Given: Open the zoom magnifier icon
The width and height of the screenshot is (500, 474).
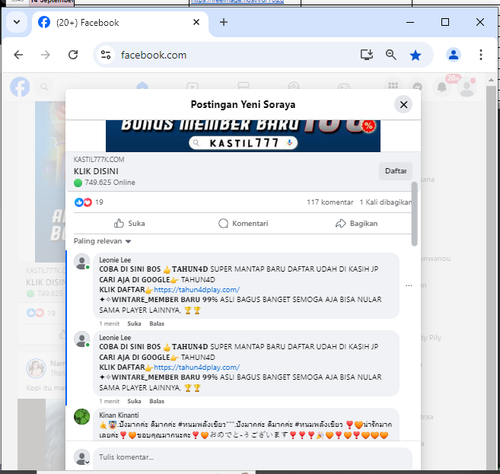Looking at the screenshot, I should click(391, 55).
